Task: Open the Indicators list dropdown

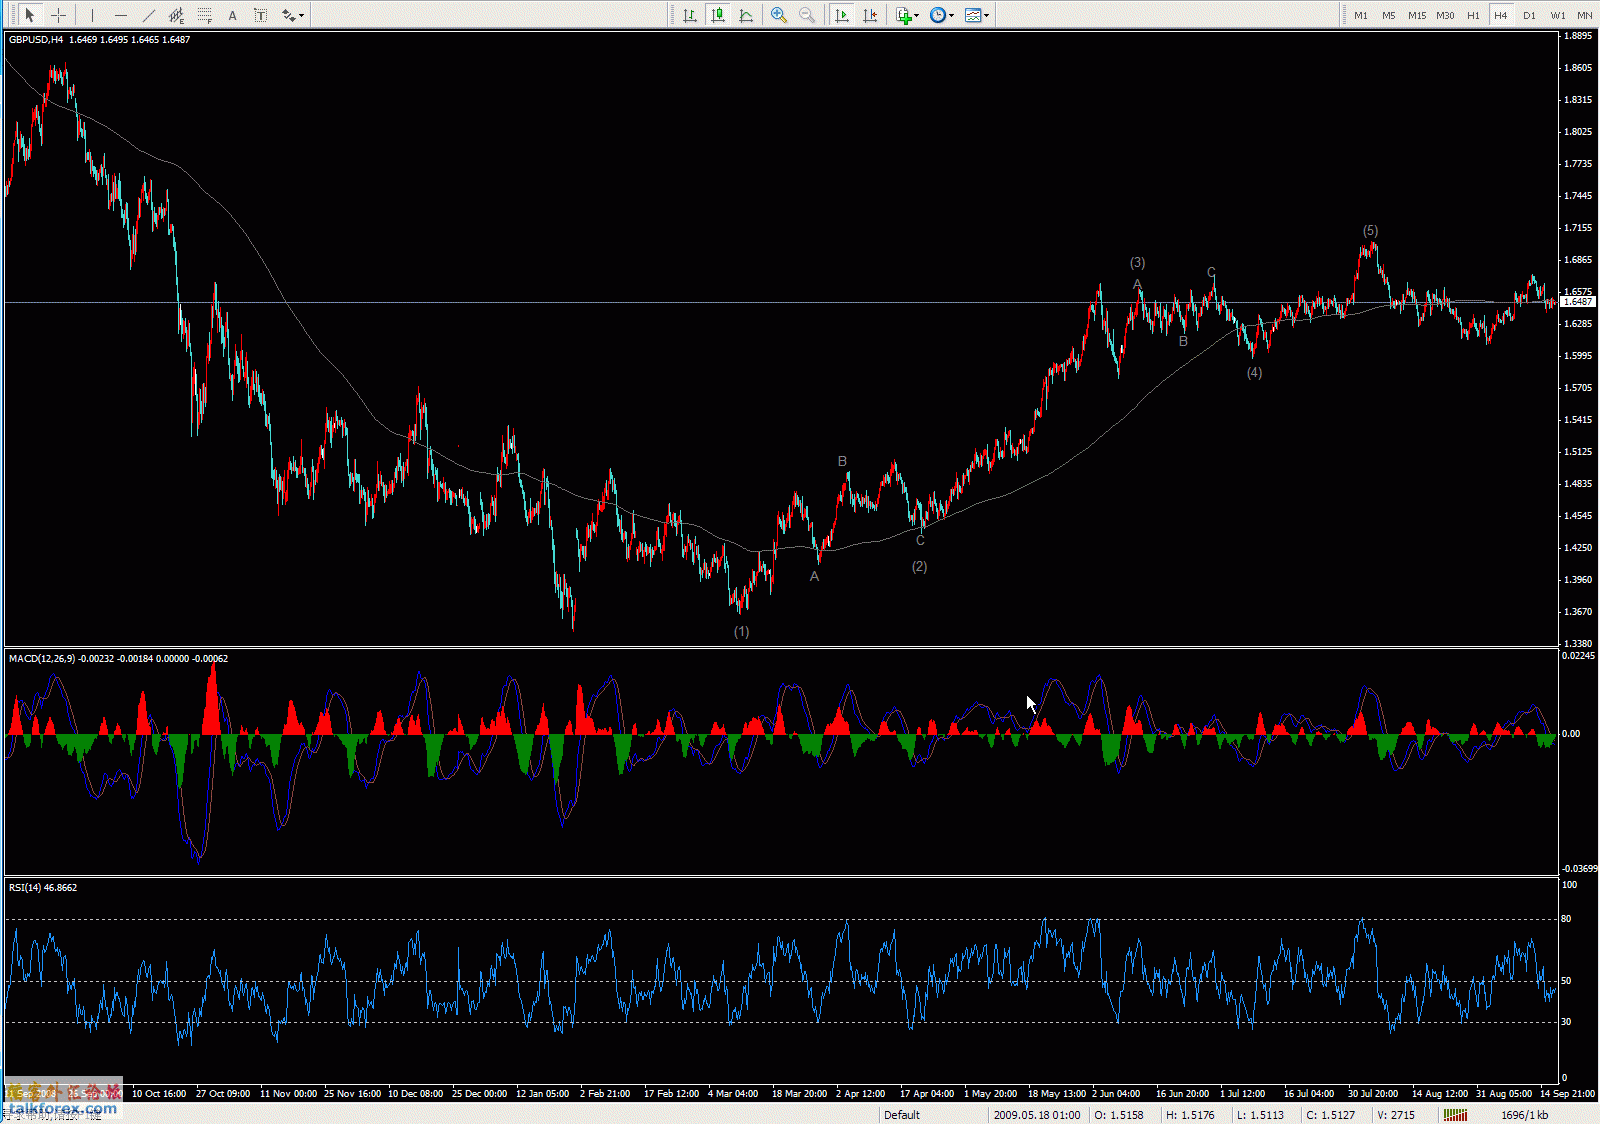Action: (907, 15)
